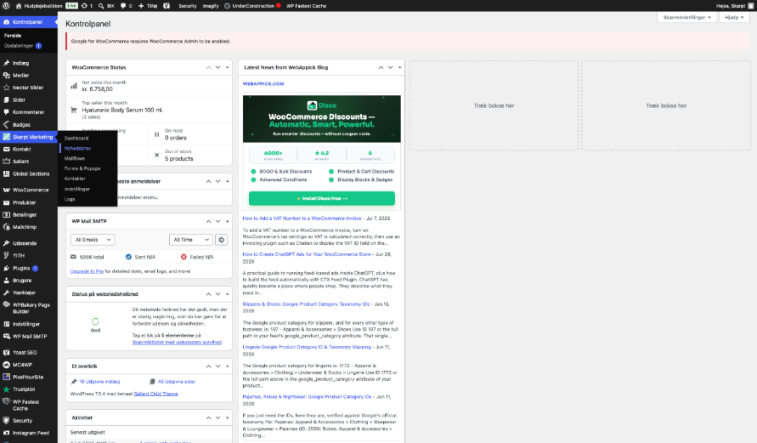Viewport: 757px width, 443px height.
Task: Open the 10 Udgivne indlæg link
Action: coord(99,382)
